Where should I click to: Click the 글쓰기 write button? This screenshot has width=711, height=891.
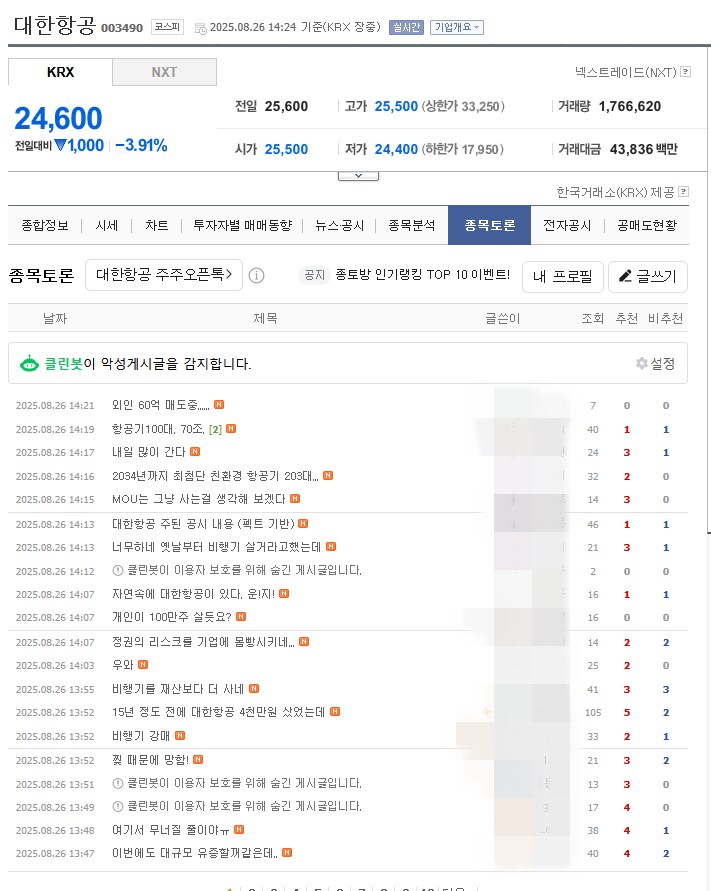click(648, 277)
